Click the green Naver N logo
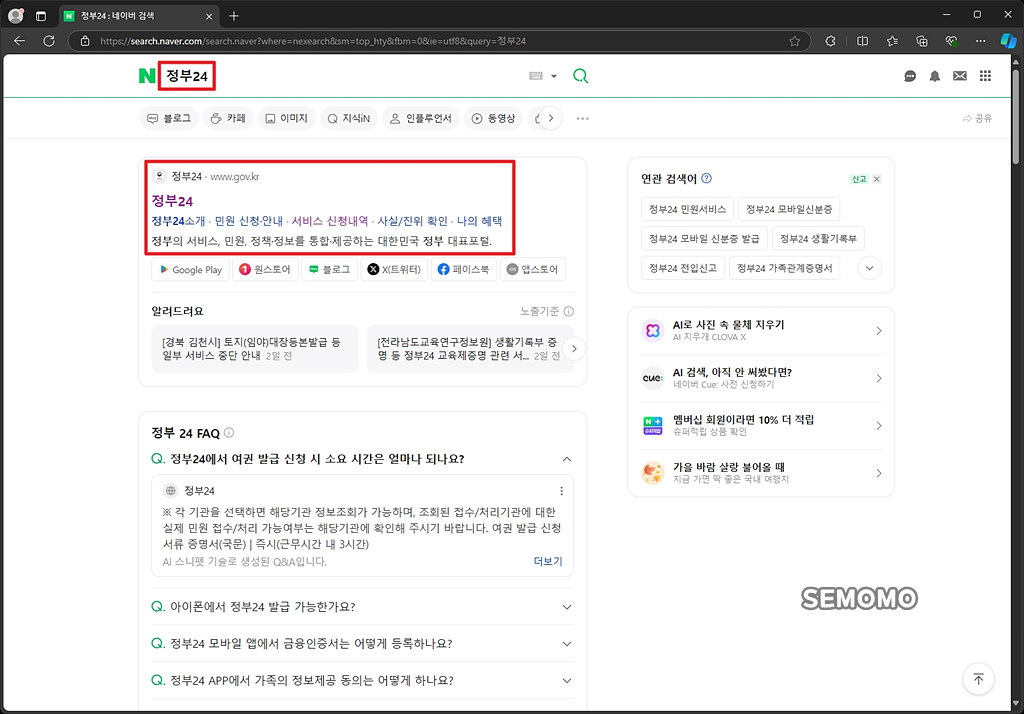This screenshot has height=714, width=1024. coord(147,76)
